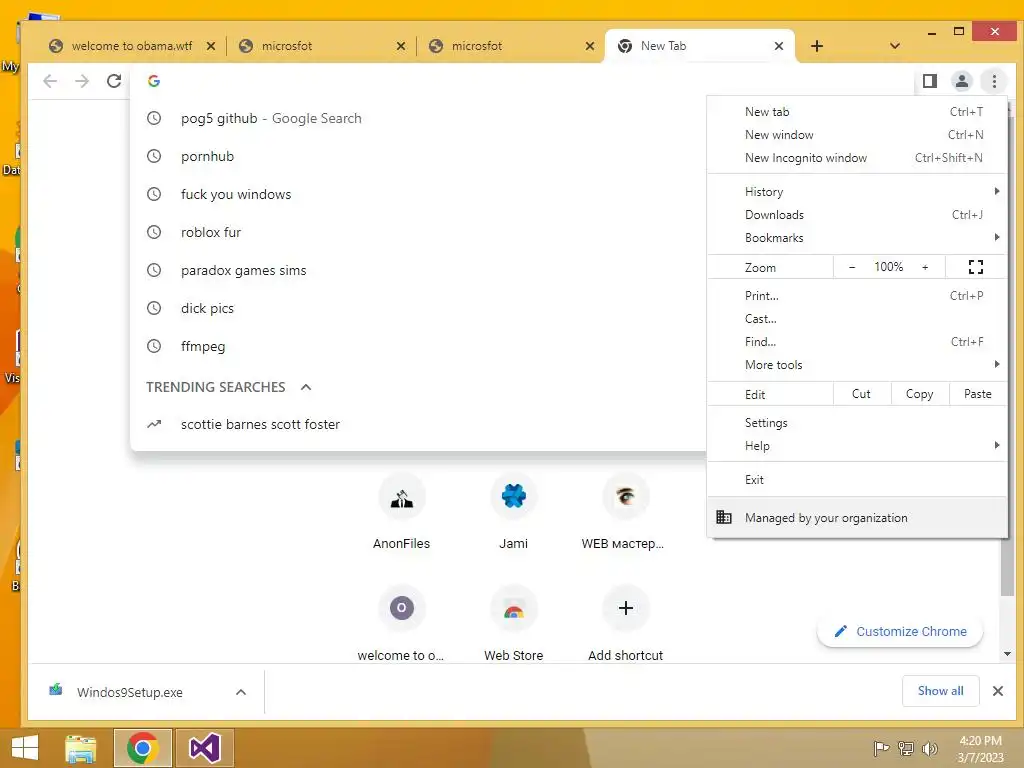
Task: Click the Customize Chrome button
Action: point(899,632)
